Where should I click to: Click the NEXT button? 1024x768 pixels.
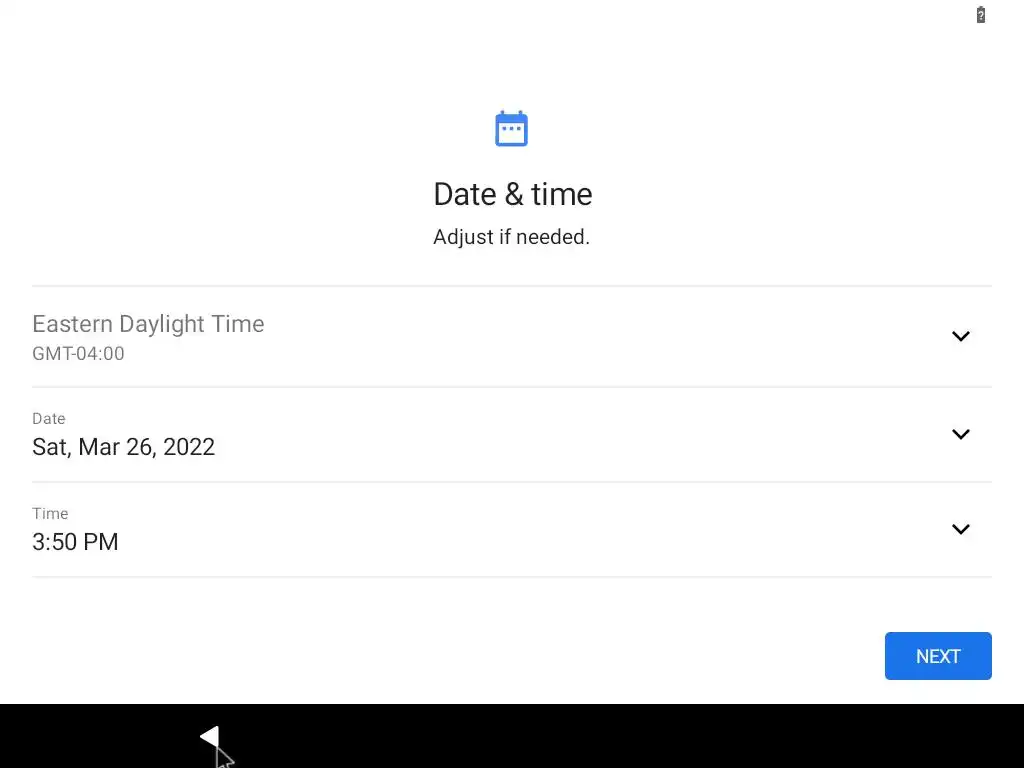937,656
